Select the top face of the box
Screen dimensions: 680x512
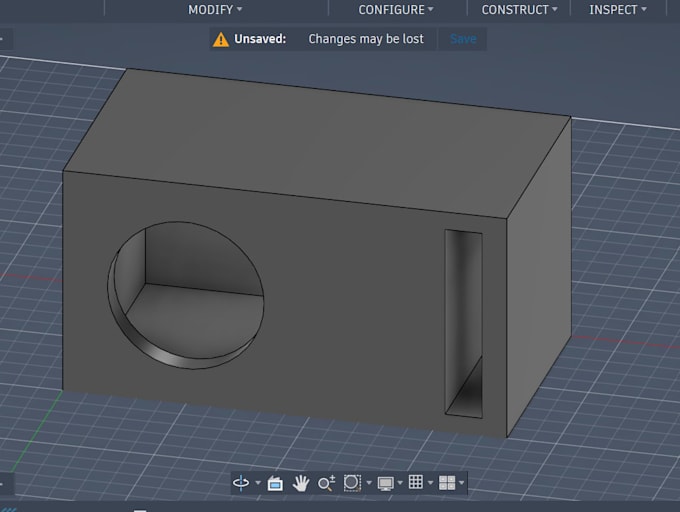(x=317, y=143)
